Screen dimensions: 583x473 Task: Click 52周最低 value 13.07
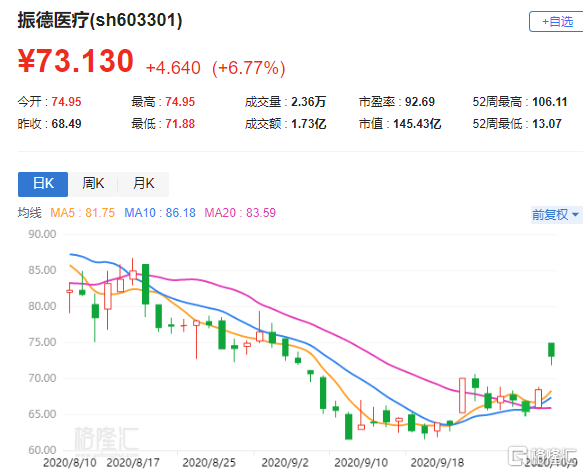click(x=547, y=124)
